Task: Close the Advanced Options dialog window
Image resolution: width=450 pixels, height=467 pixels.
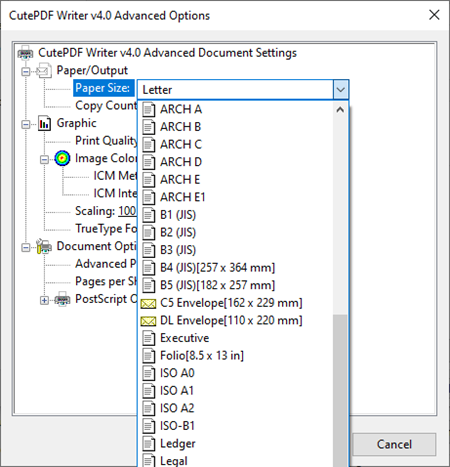Action: click(x=434, y=15)
